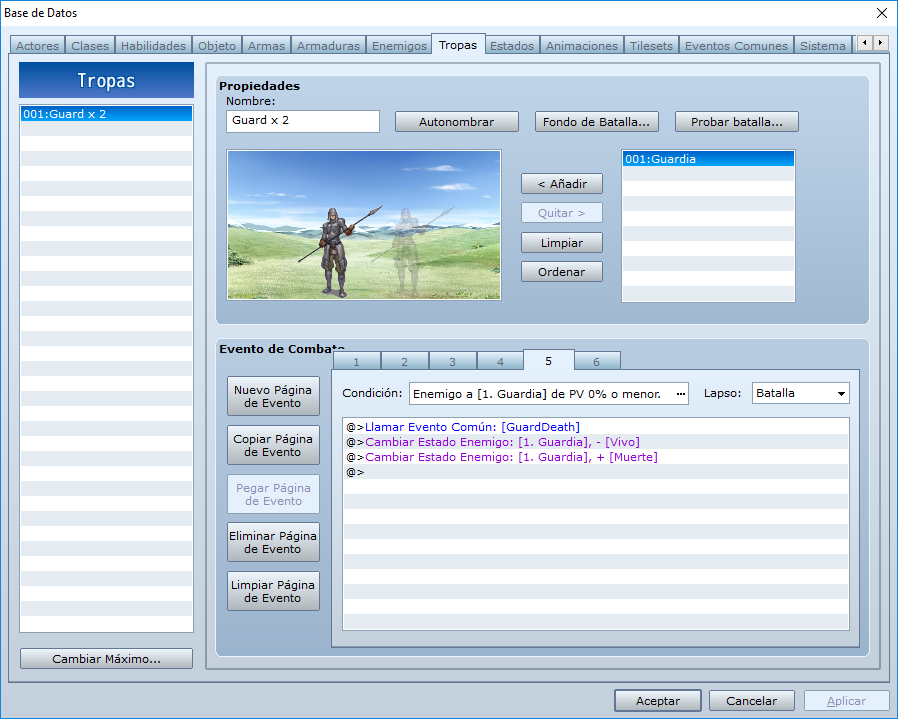Image resolution: width=898 pixels, height=719 pixels.
Task: Click Nuevo Página de Evento
Action: pyautogui.click(x=273, y=396)
